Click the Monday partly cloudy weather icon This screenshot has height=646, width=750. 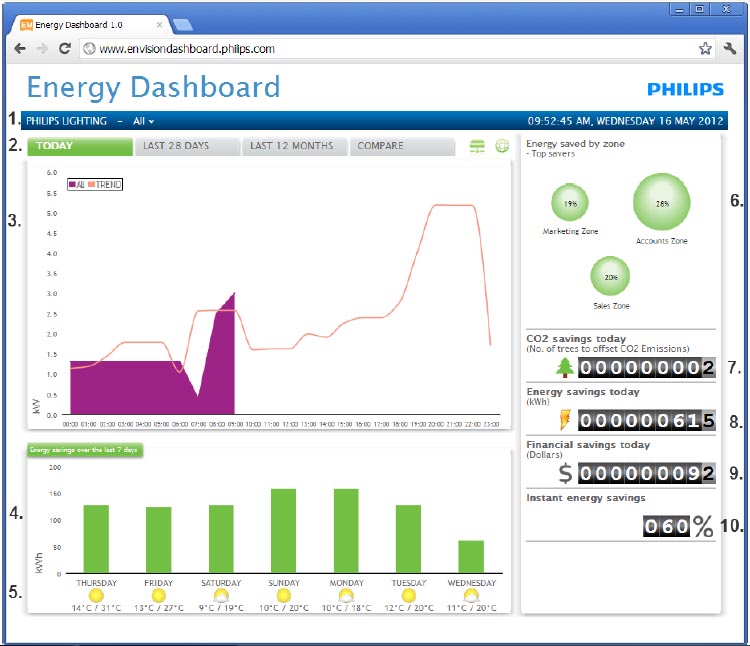click(x=346, y=596)
